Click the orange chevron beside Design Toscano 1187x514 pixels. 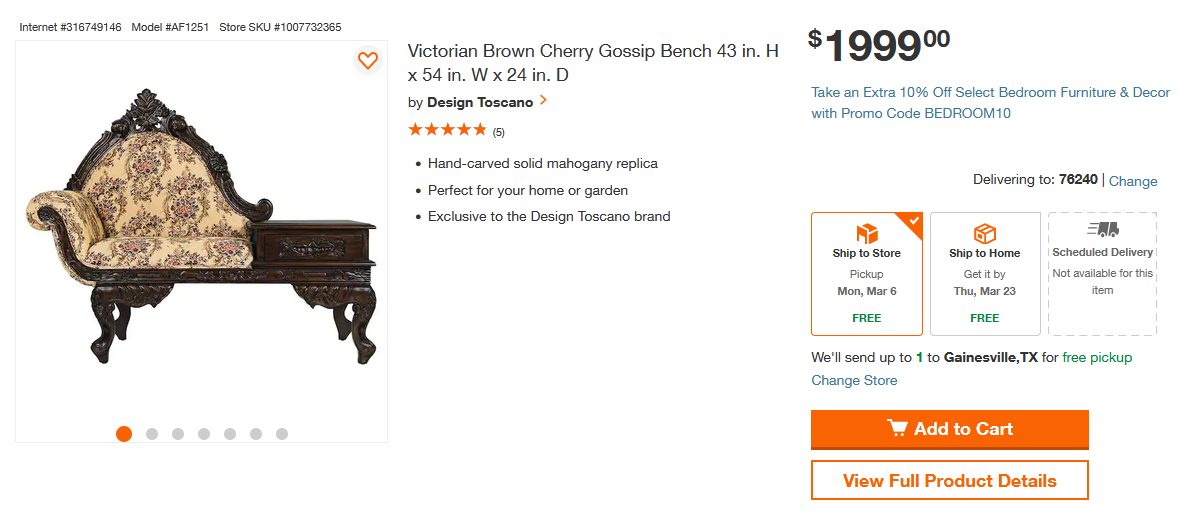[543, 101]
